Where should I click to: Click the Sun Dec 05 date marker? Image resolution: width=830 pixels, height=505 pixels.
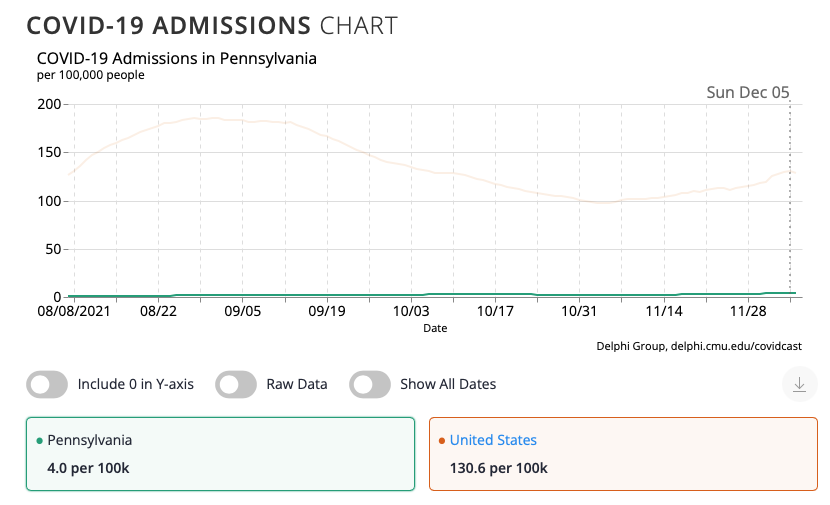[748, 93]
